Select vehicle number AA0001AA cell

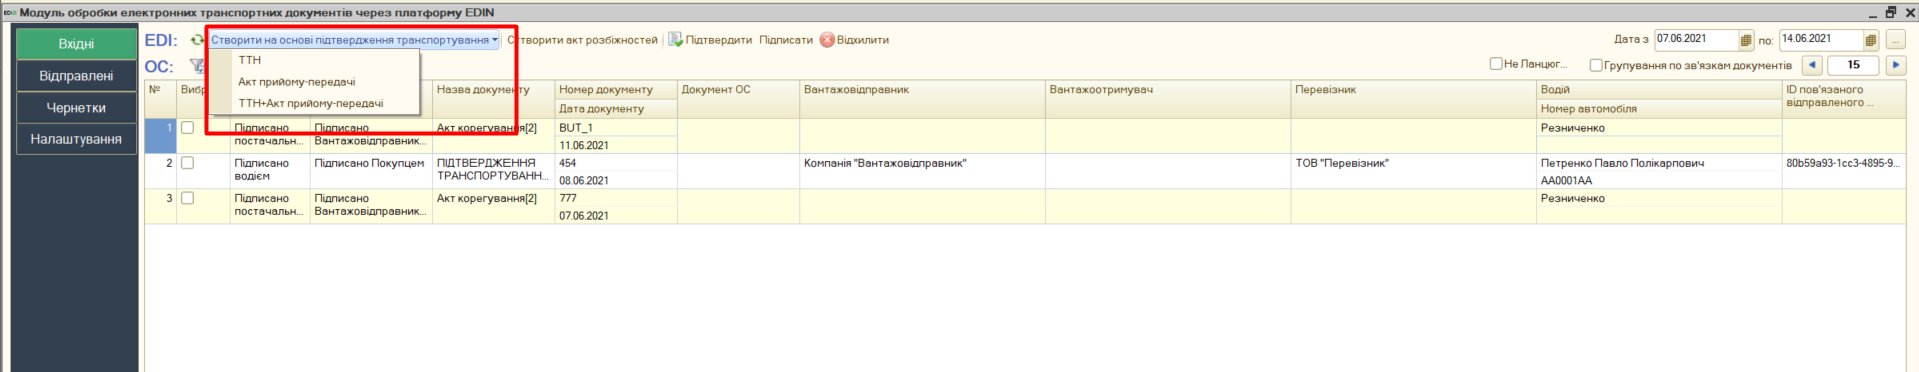point(1659,181)
